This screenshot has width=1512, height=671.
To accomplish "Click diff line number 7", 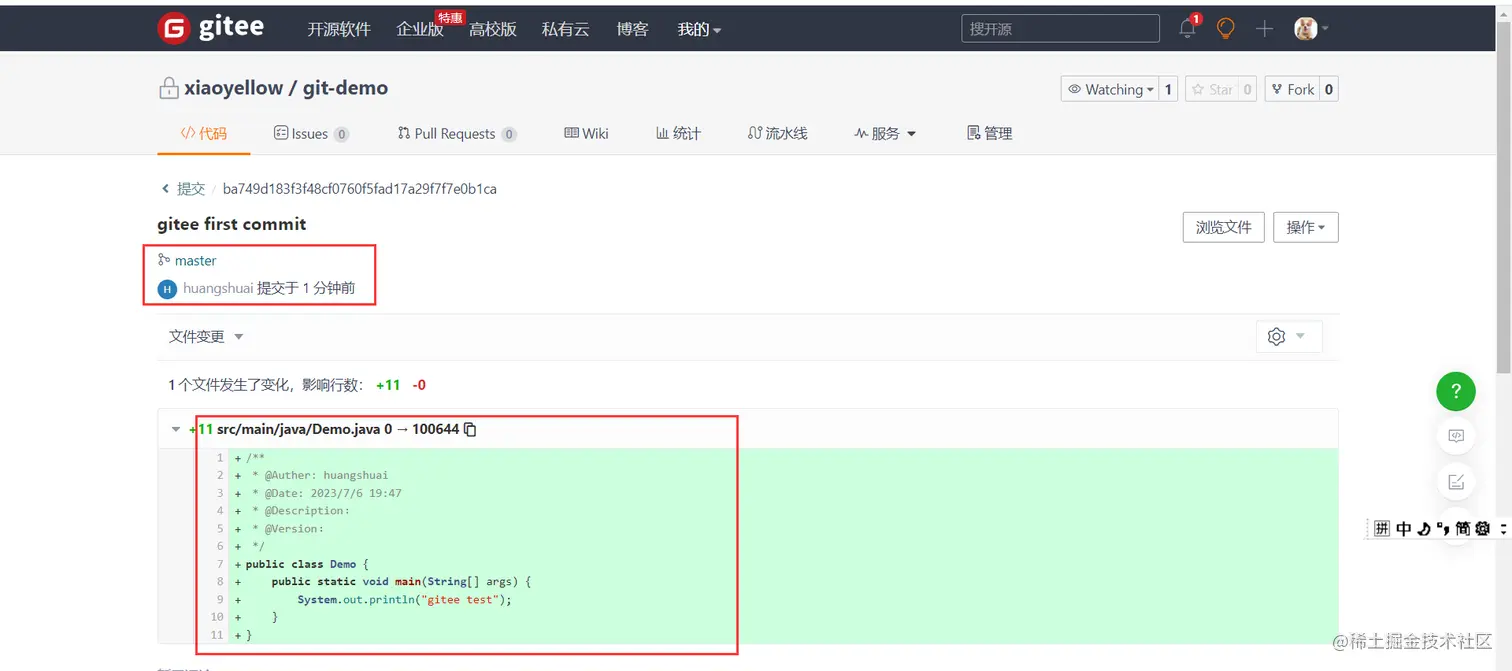I will pos(220,564).
